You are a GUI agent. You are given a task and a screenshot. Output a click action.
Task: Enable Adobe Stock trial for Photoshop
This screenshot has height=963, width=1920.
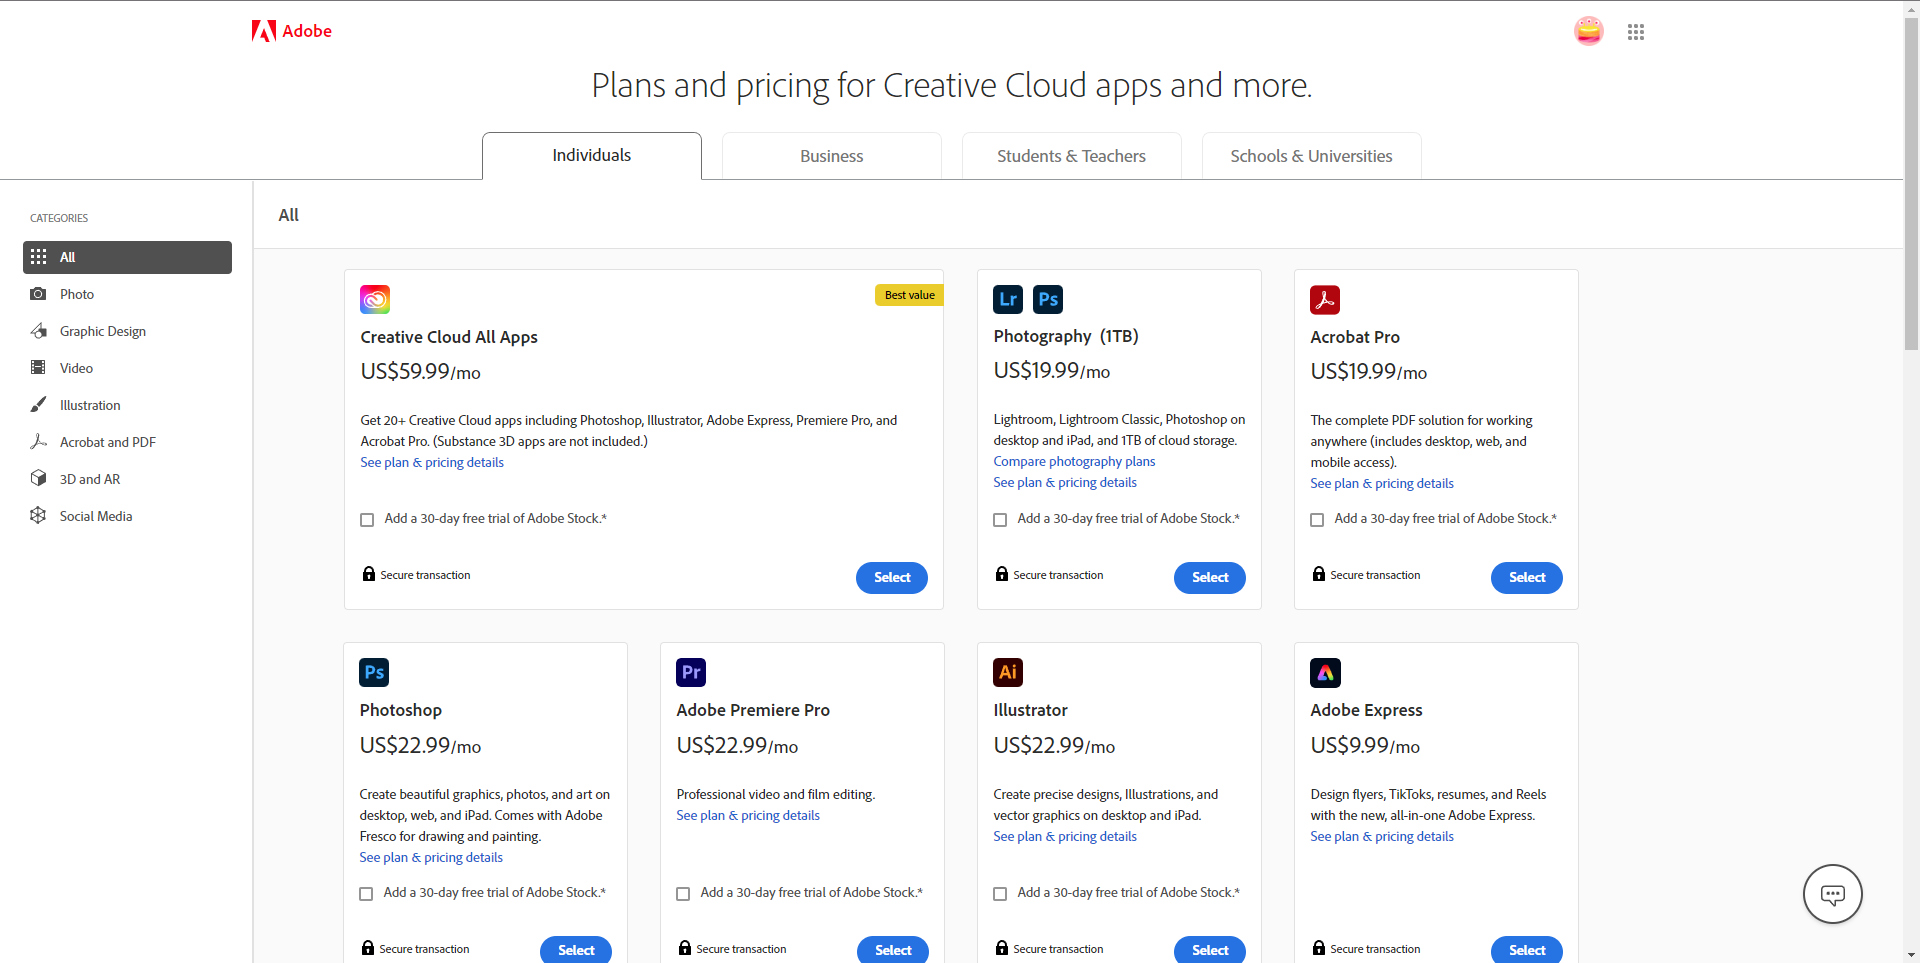[366, 894]
